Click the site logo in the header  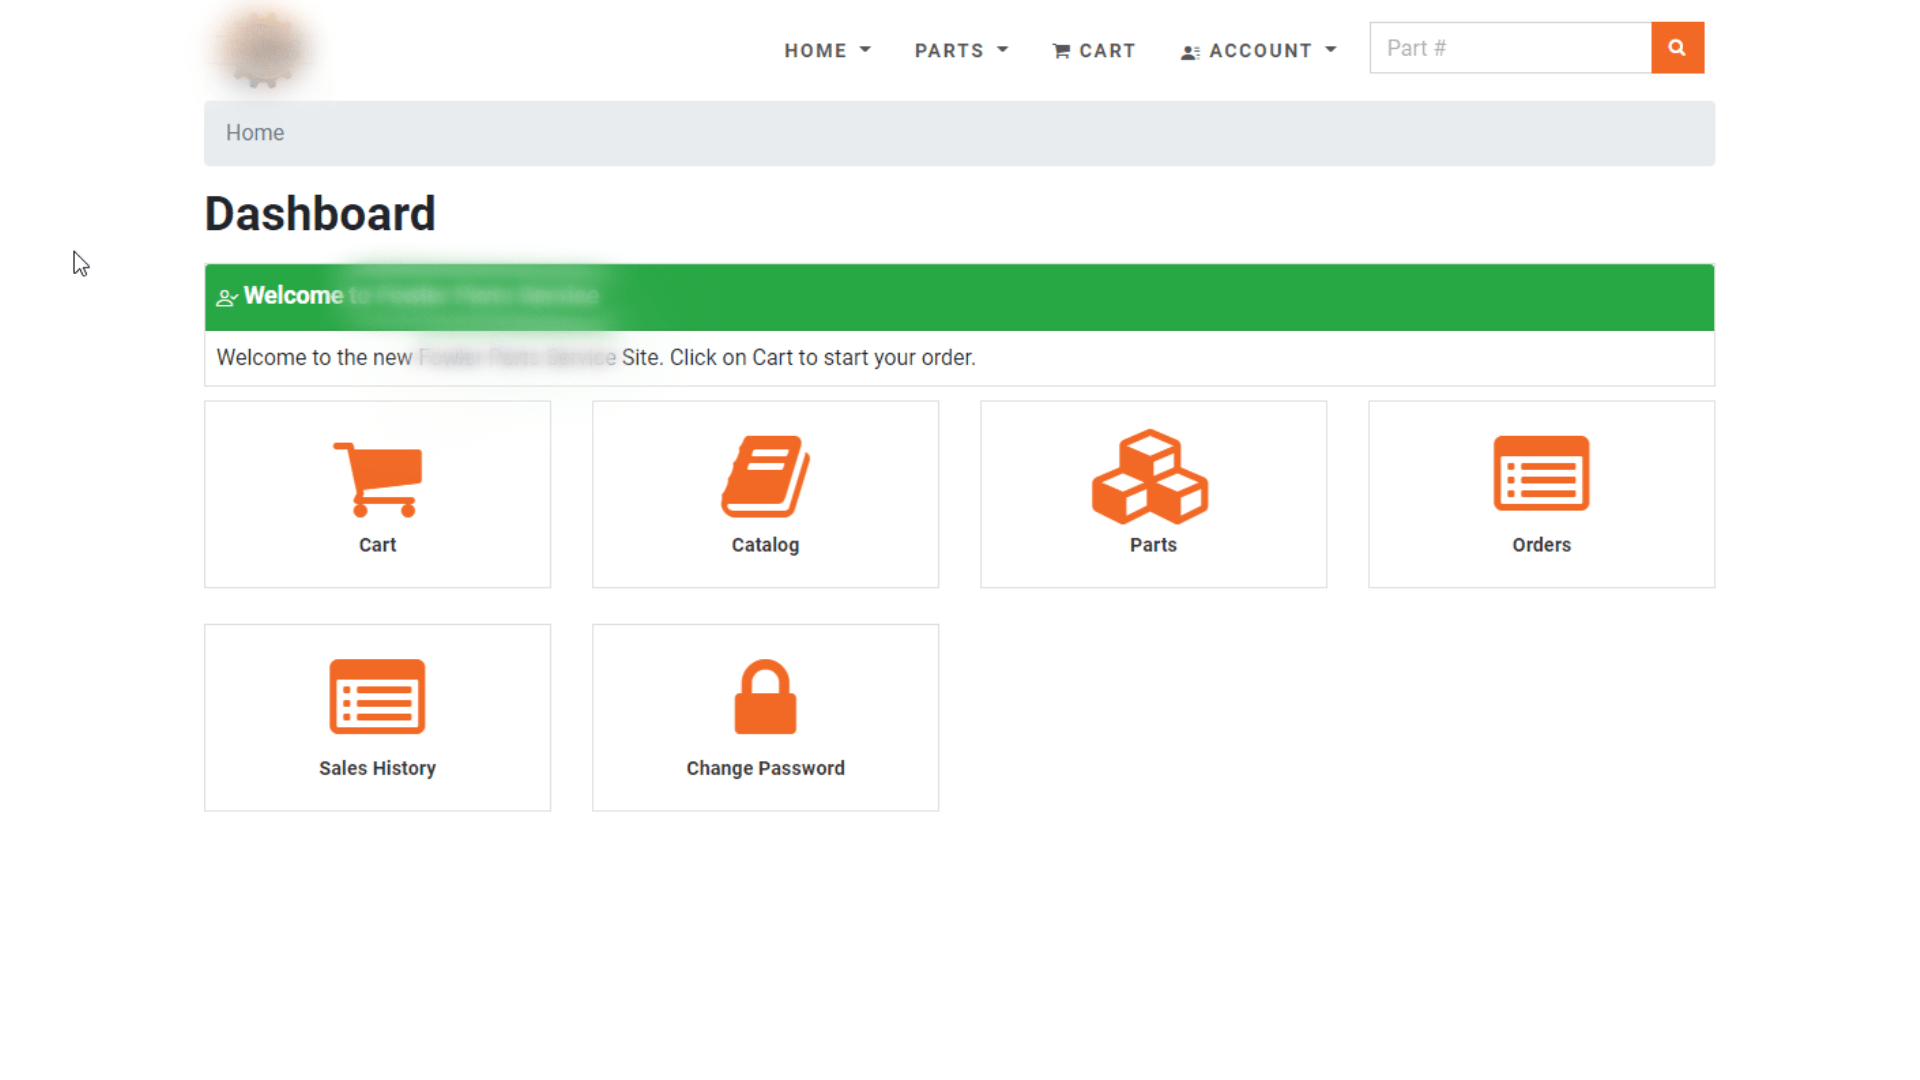(262, 48)
